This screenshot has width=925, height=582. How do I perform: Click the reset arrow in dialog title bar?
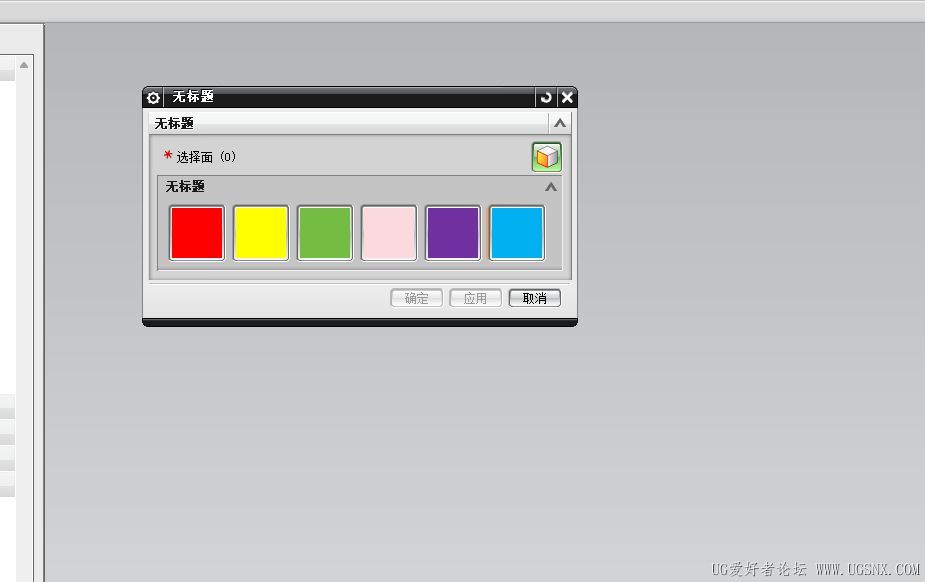click(x=546, y=97)
